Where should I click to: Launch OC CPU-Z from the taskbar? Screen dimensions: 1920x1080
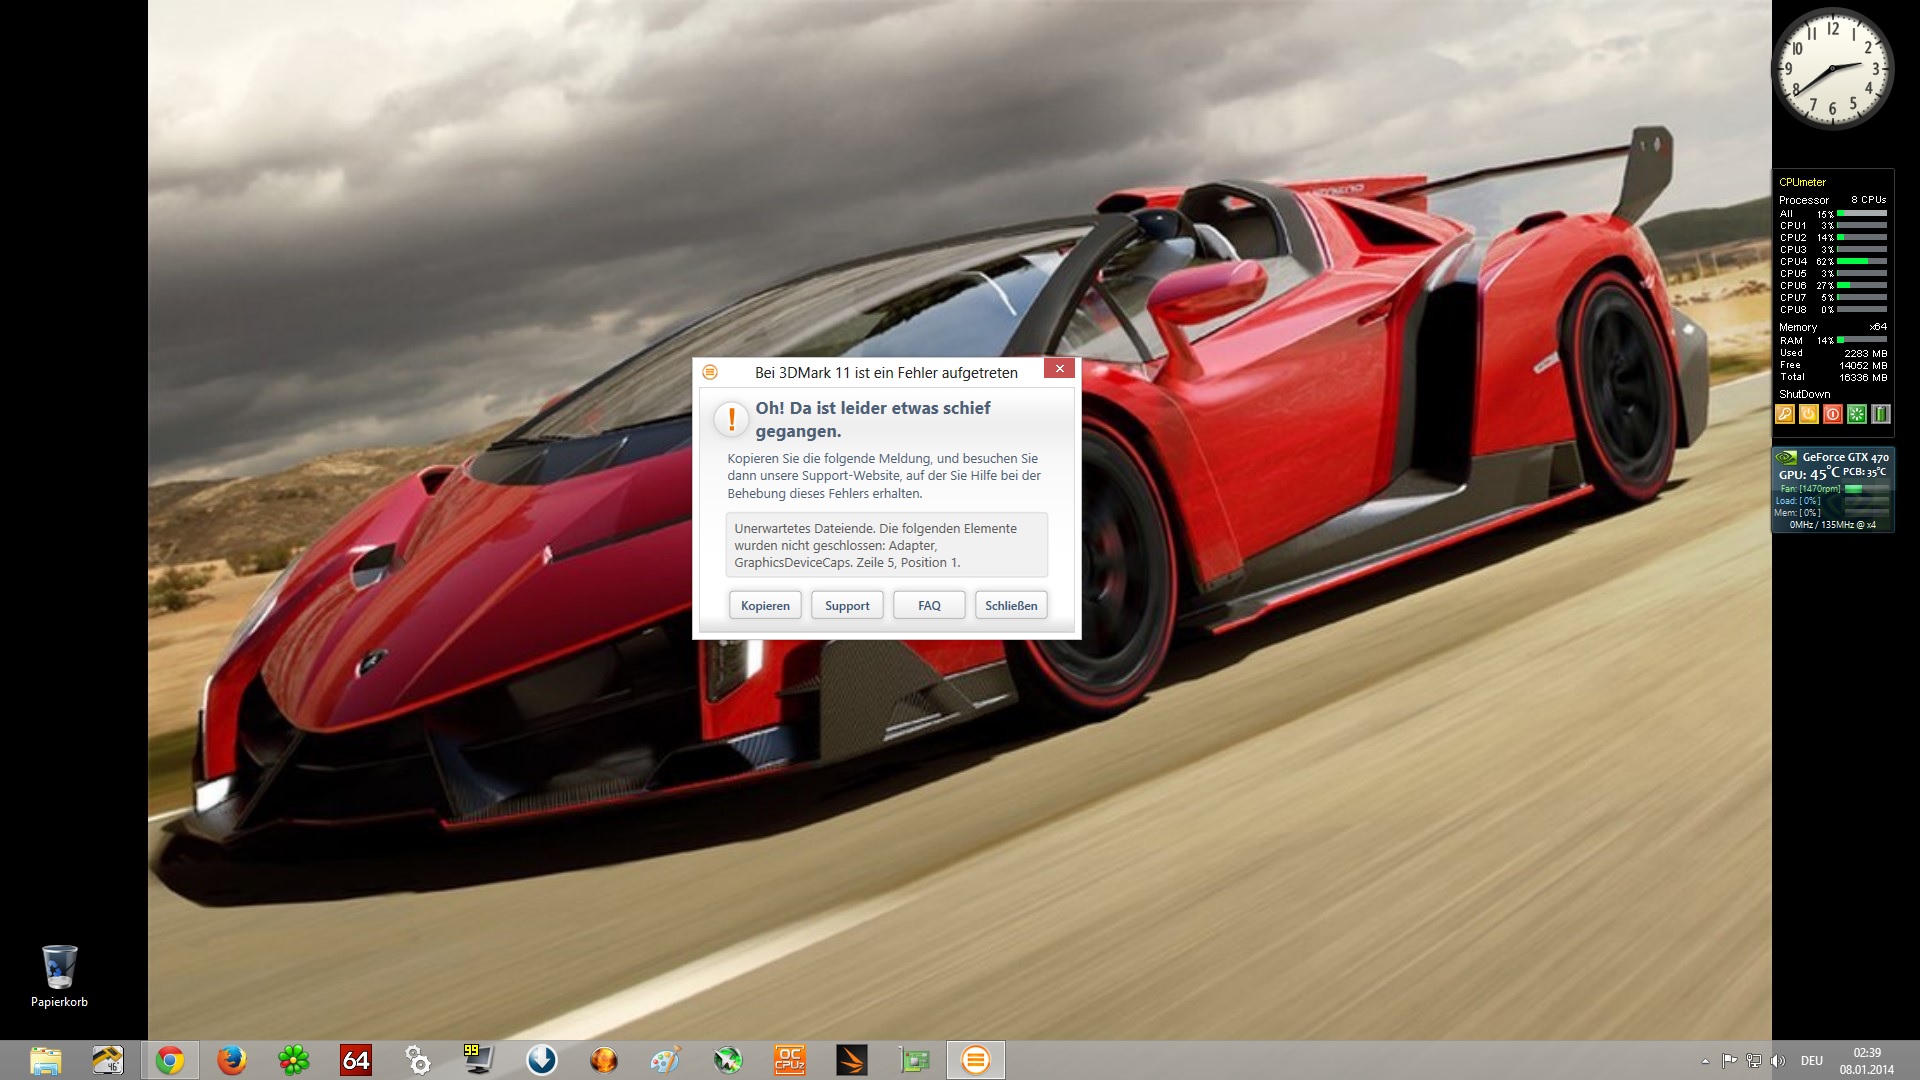pos(789,1060)
